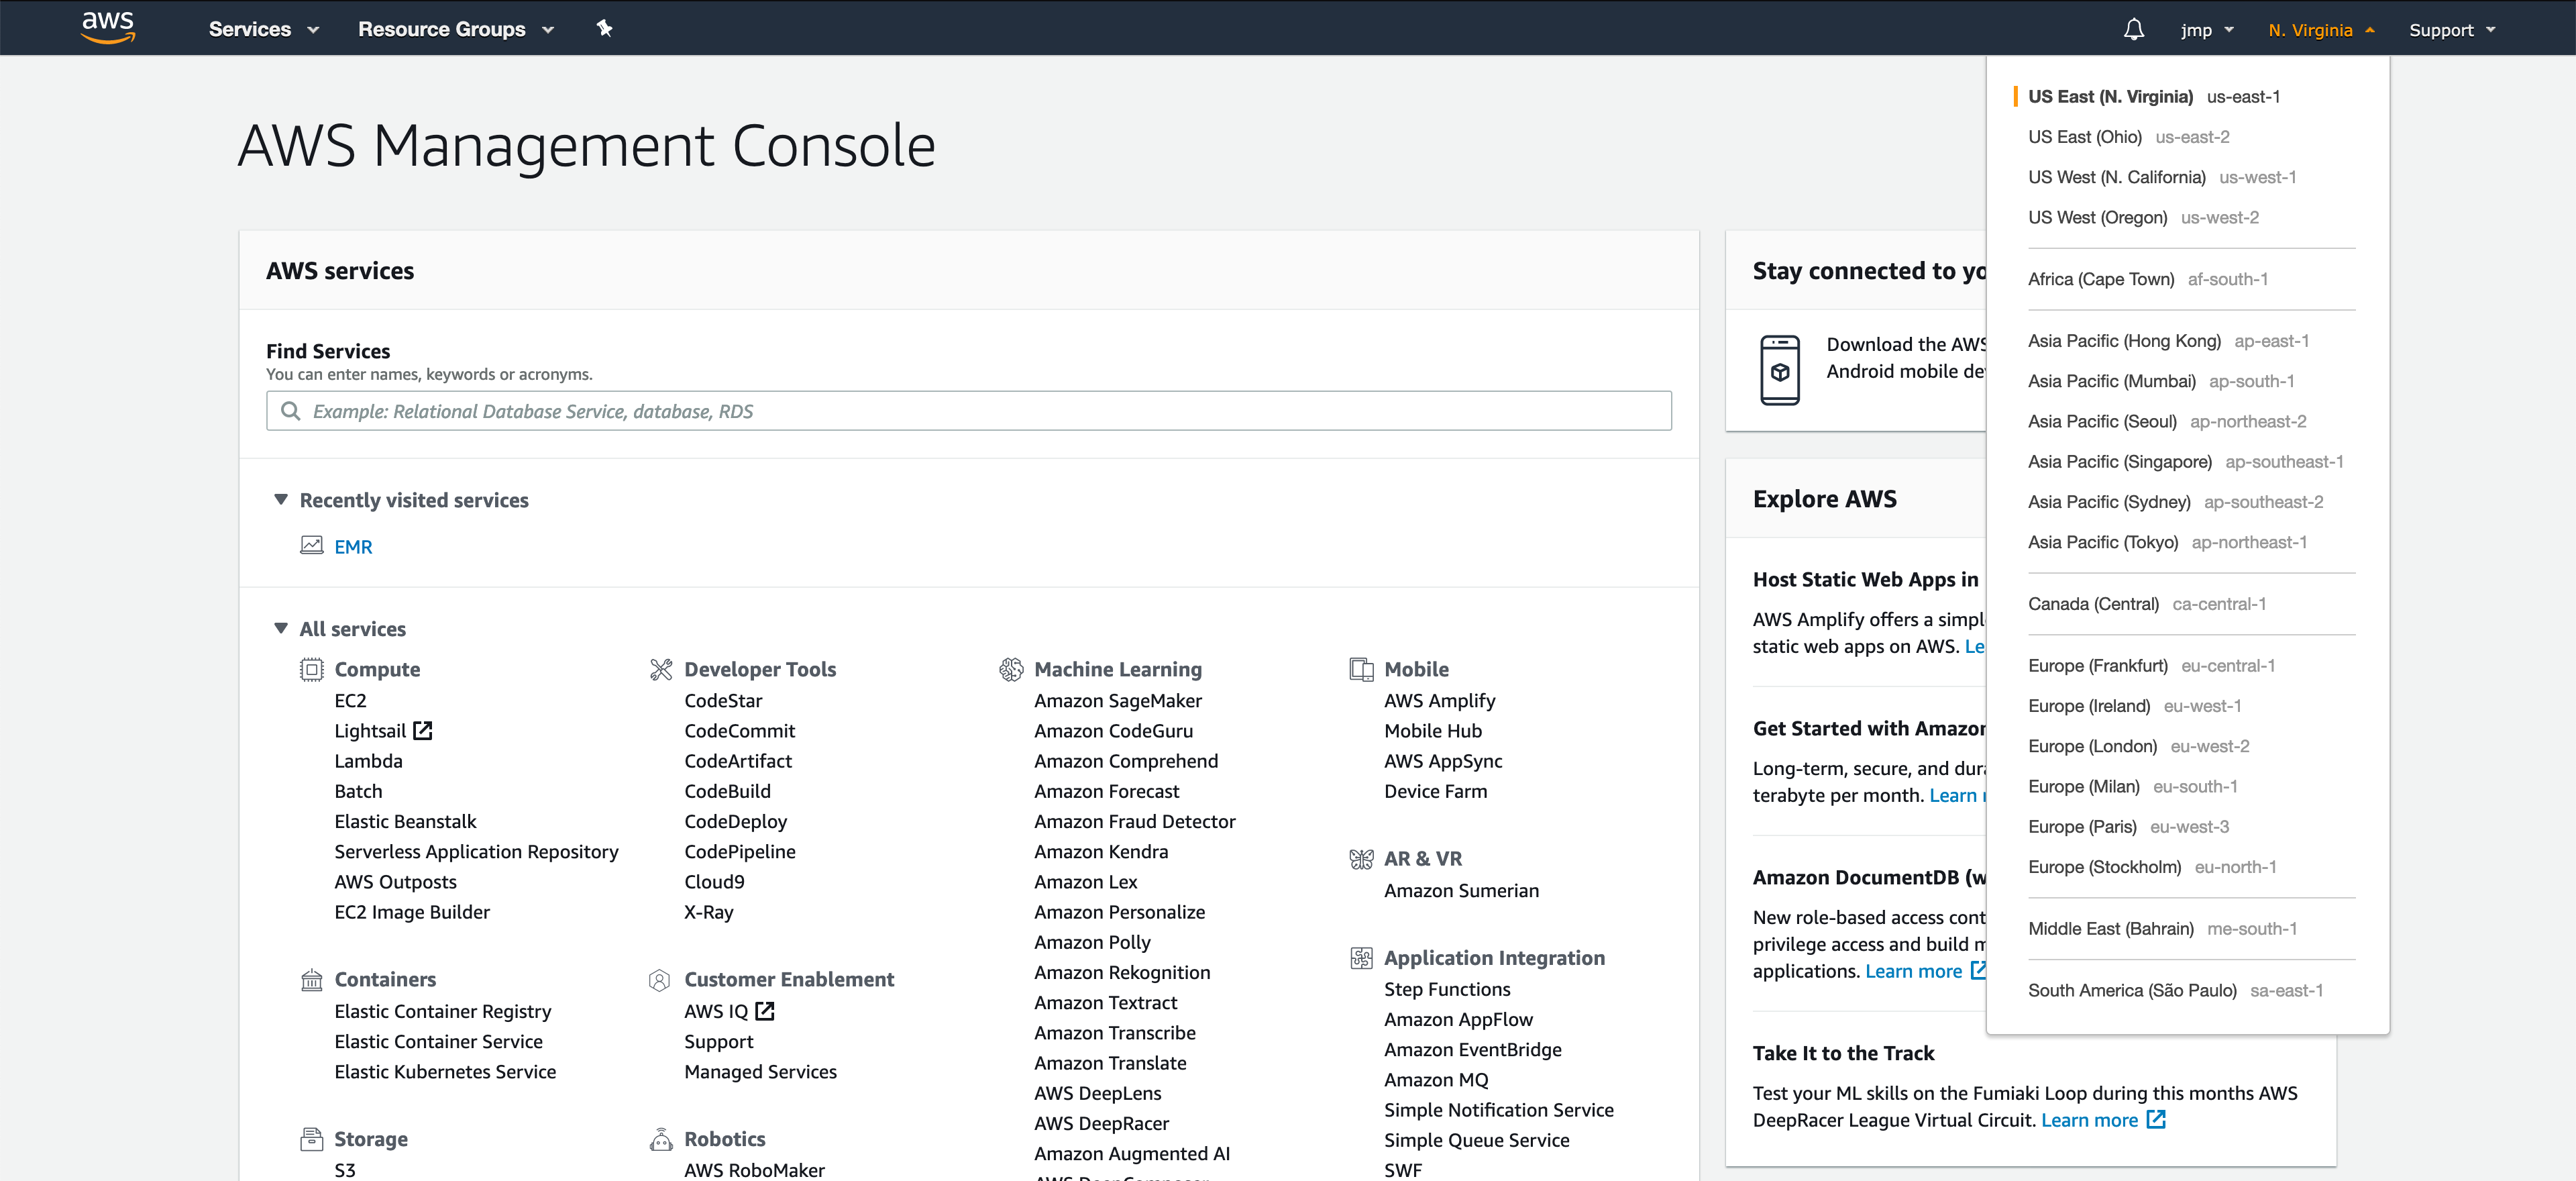This screenshot has width=2576, height=1181.
Task: Open Managed Services link
Action: tap(760, 1071)
